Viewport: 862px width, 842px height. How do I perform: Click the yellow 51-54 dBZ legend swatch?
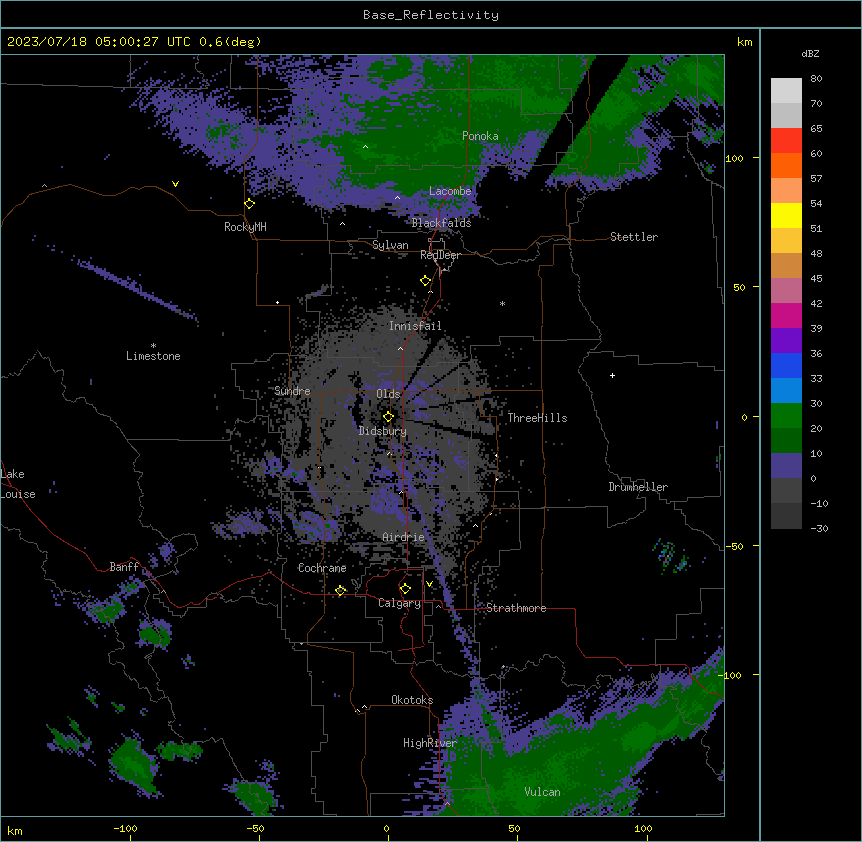pyautogui.click(x=786, y=215)
